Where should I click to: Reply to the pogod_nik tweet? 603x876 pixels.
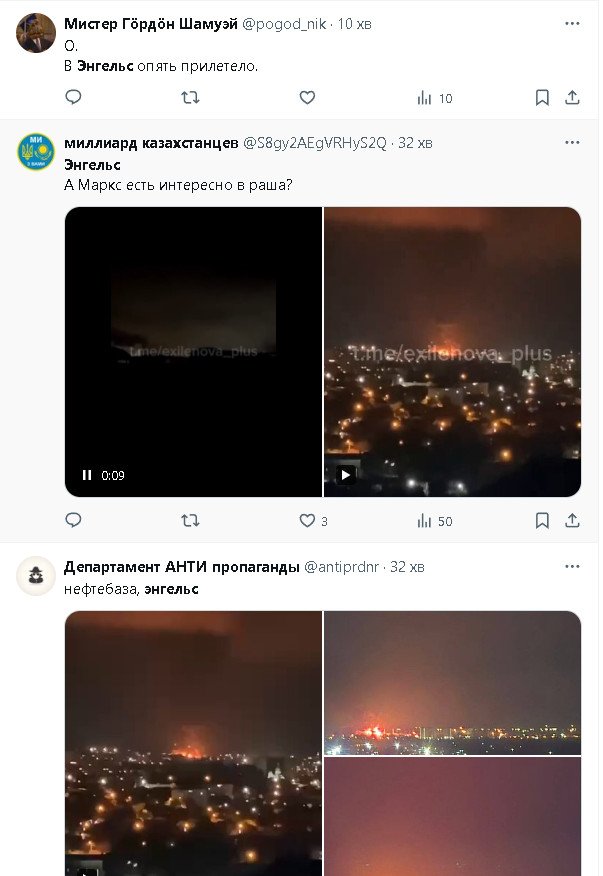pos(73,97)
